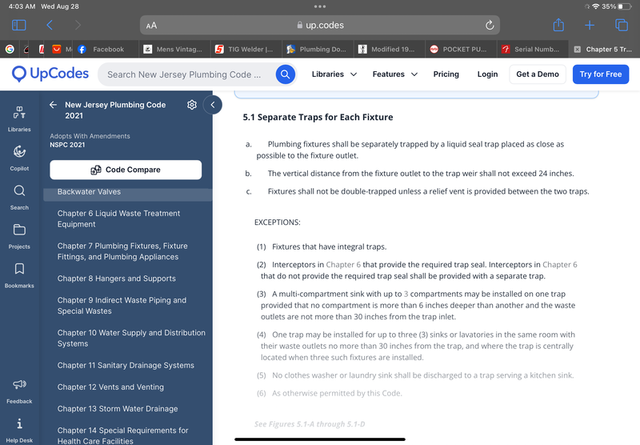Image resolution: width=640 pixels, height=445 pixels.
Task: Click the Search New Jersey Plumbing Code field
Action: [x=186, y=74]
